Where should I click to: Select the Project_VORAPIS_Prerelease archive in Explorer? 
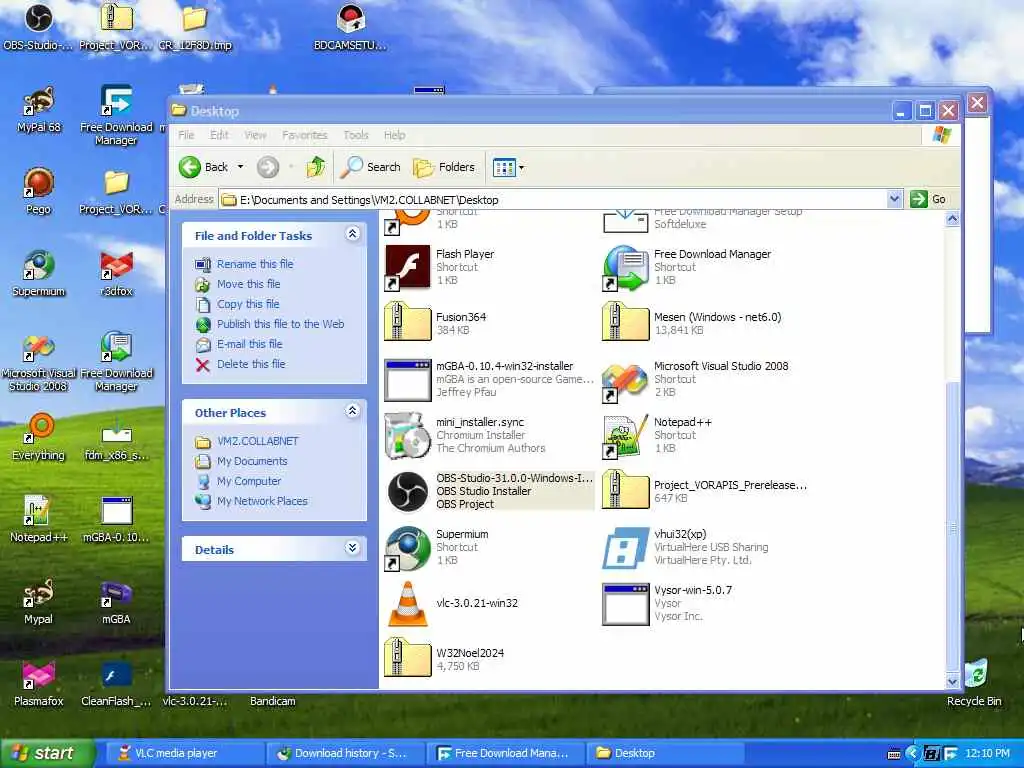[x=704, y=491]
